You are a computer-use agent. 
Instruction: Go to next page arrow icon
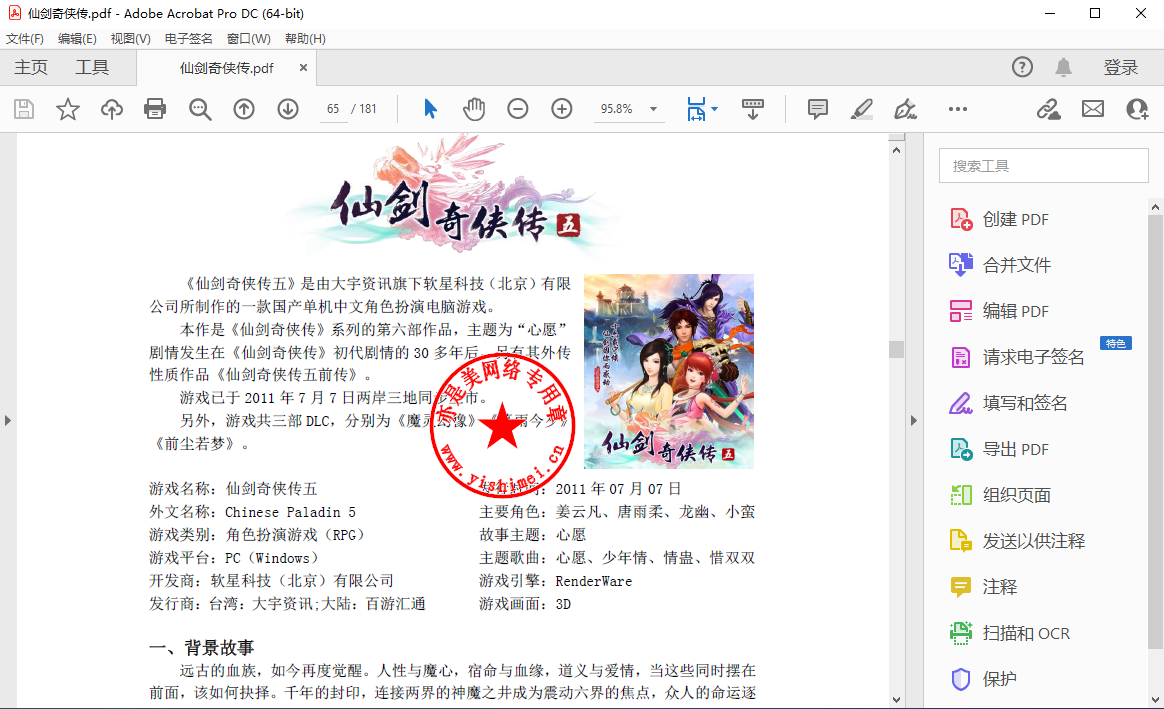[x=288, y=109]
